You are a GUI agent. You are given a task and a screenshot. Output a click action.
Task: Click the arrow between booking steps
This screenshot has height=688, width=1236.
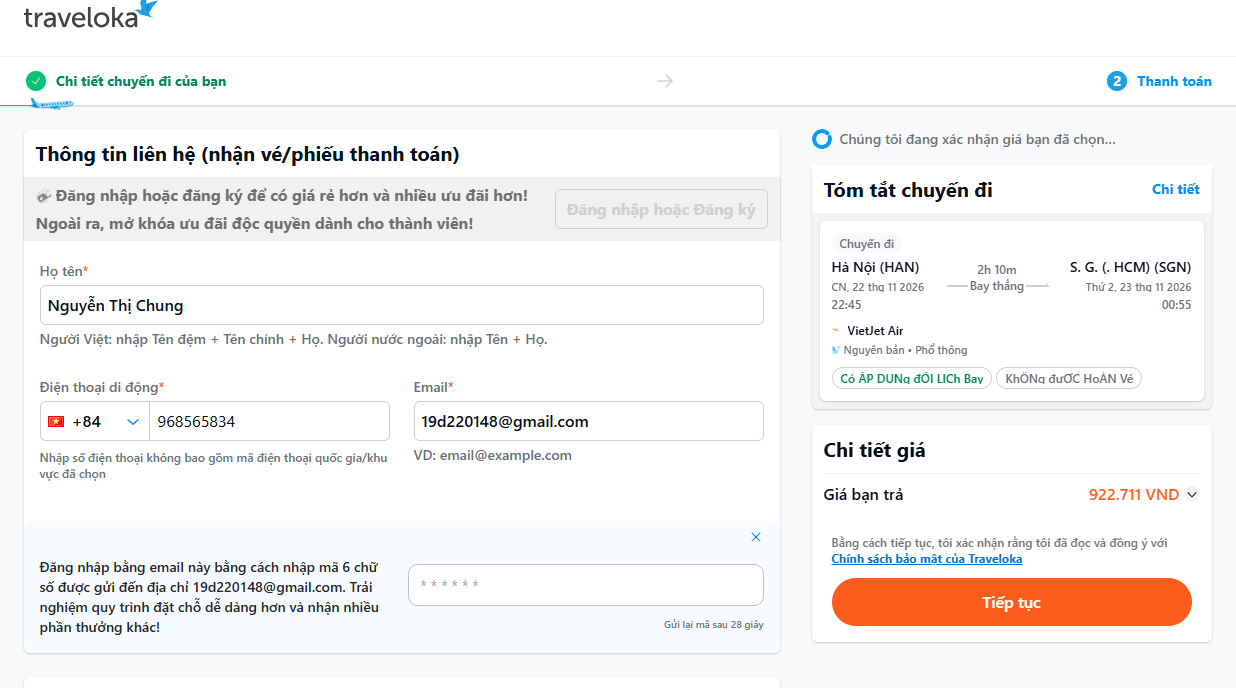click(x=665, y=81)
